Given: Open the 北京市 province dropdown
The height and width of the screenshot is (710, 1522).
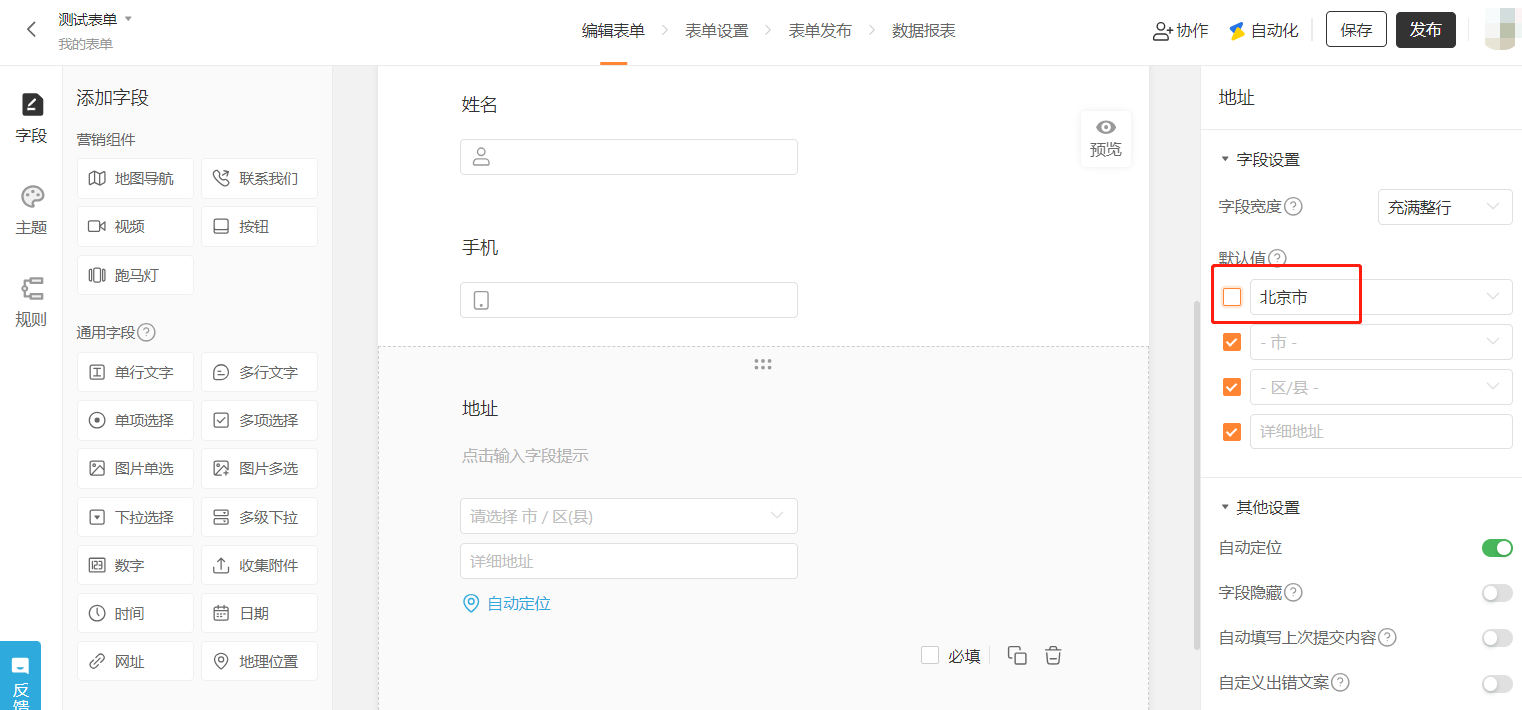Looking at the screenshot, I should pyautogui.click(x=1381, y=297).
